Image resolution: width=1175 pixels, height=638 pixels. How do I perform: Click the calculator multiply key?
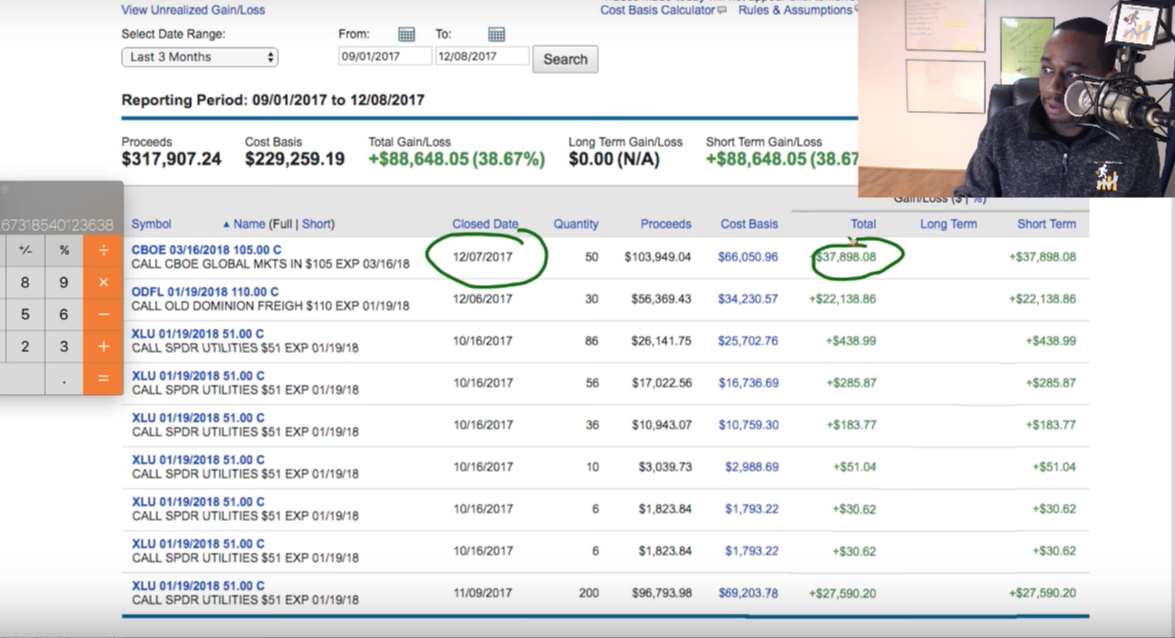tap(103, 283)
